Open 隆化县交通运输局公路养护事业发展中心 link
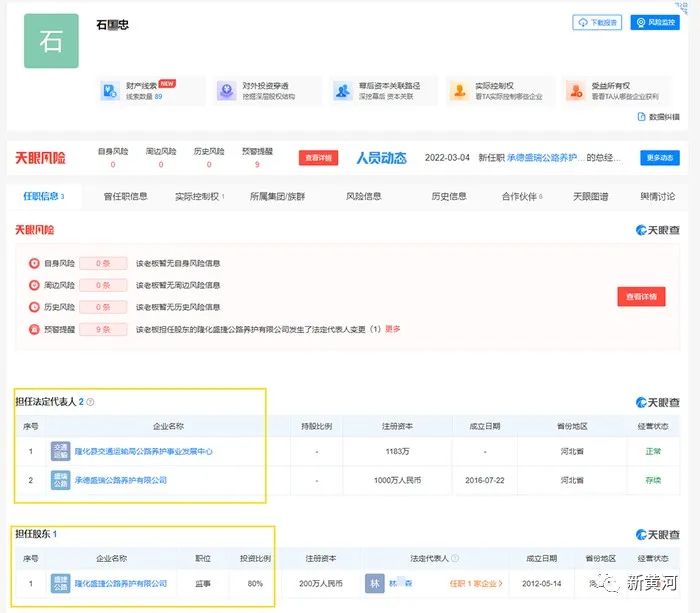 (143, 451)
